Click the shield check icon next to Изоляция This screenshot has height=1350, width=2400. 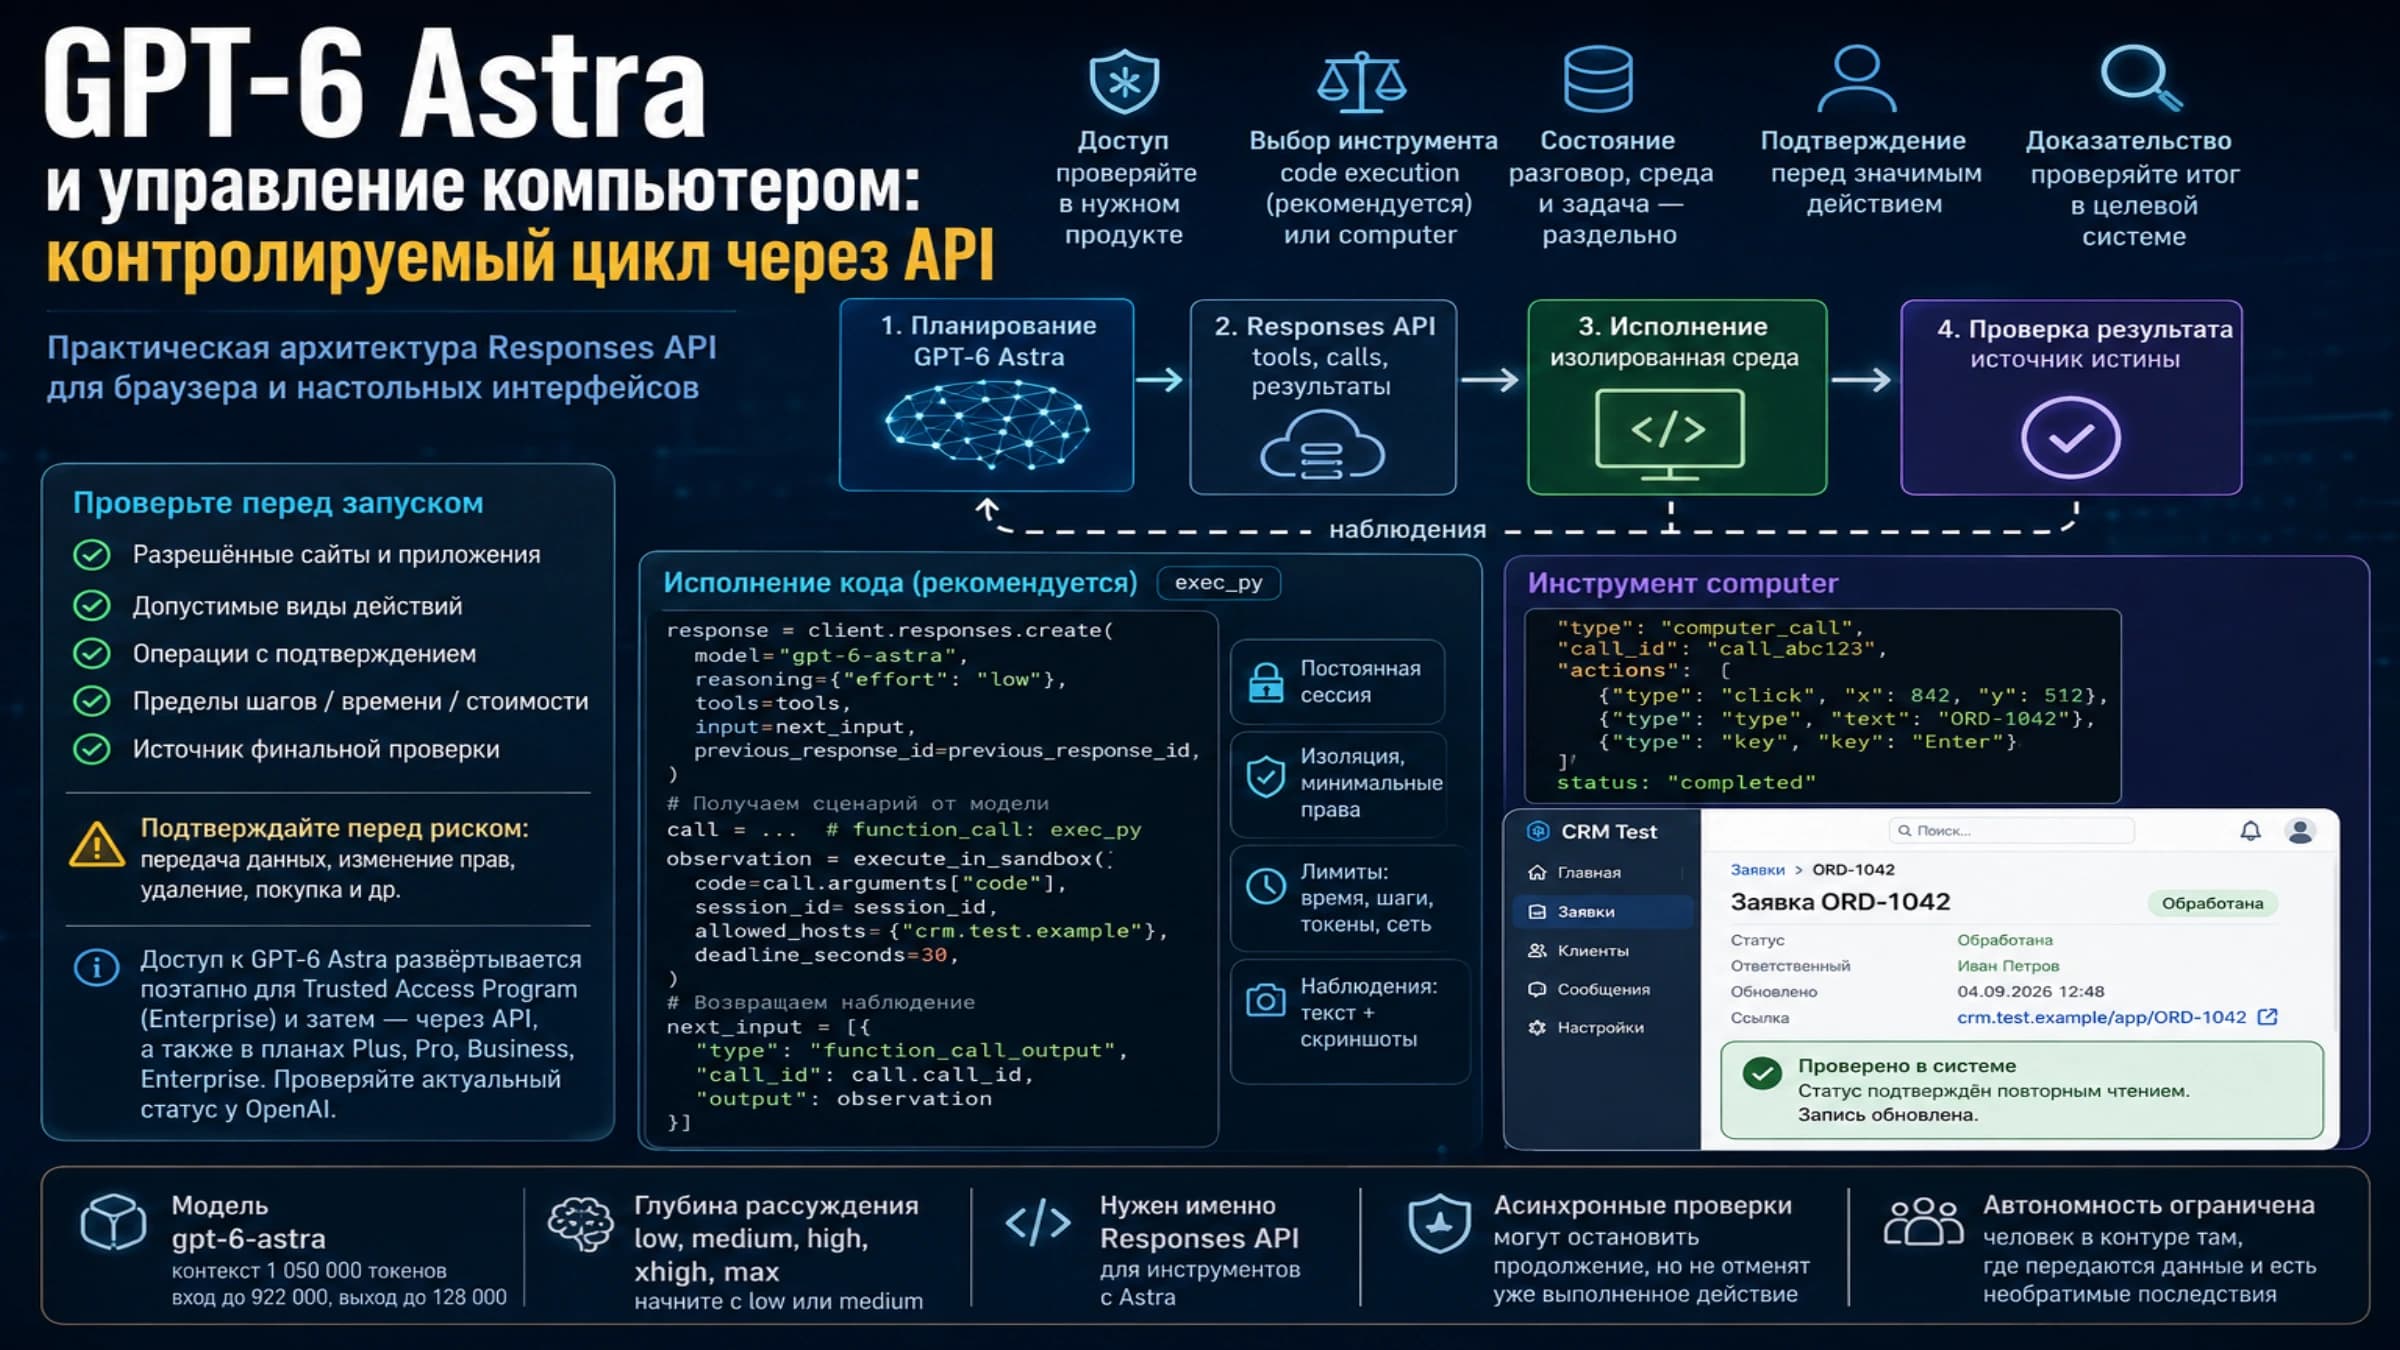click(x=1266, y=777)
